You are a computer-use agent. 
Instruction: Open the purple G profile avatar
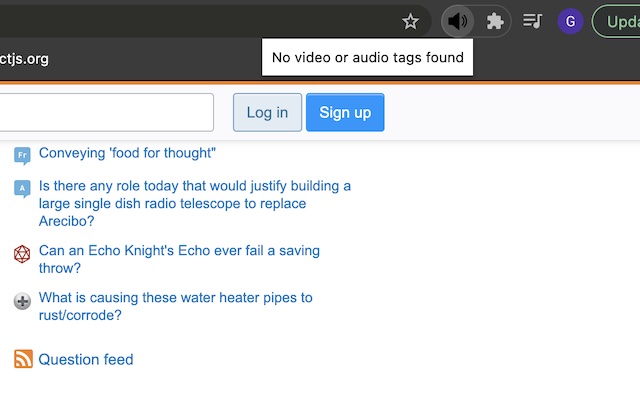pos(570,21)
